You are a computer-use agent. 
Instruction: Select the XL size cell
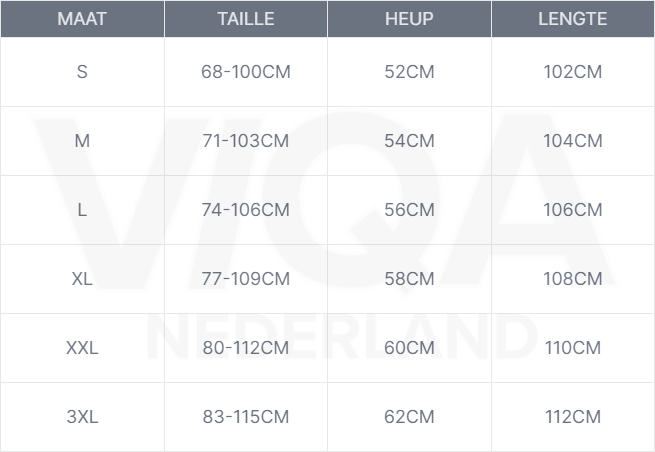[82, 279]
